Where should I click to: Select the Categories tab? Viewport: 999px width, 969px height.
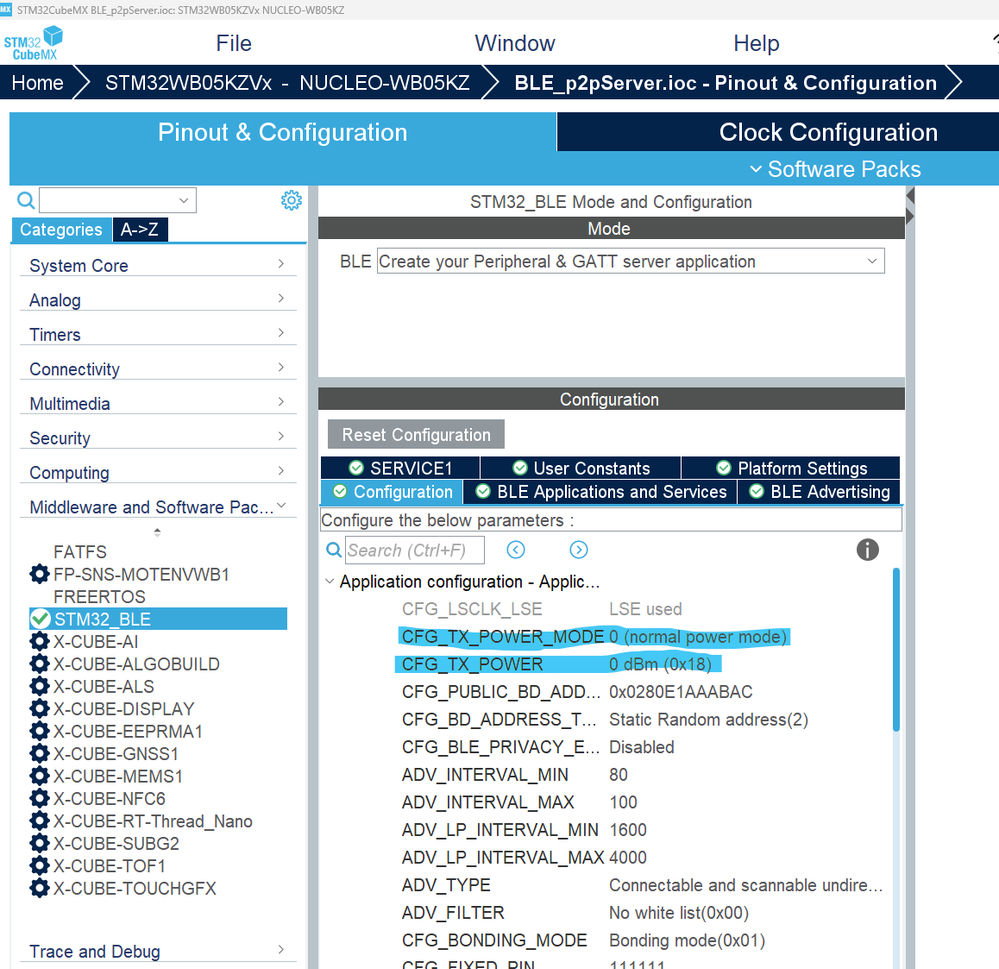pos(61,229)
